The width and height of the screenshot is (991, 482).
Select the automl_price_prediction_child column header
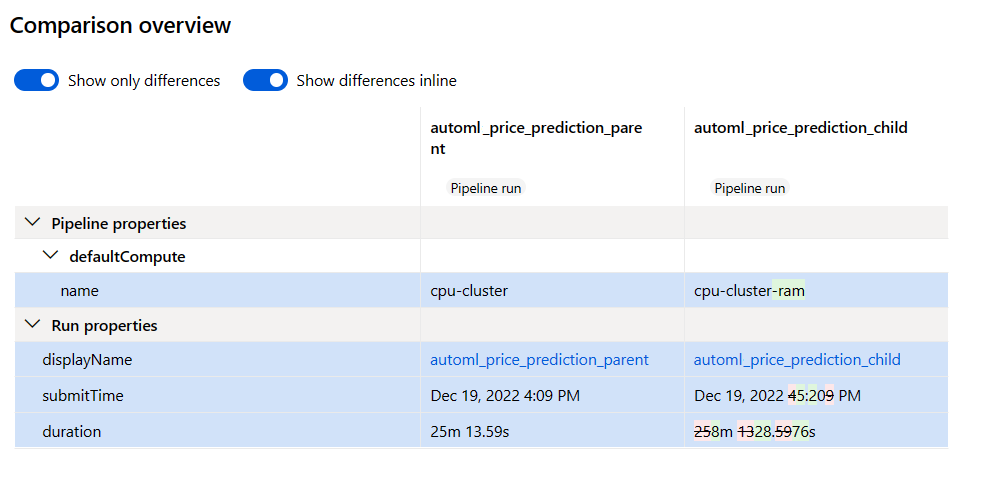(x=800, y=128)
